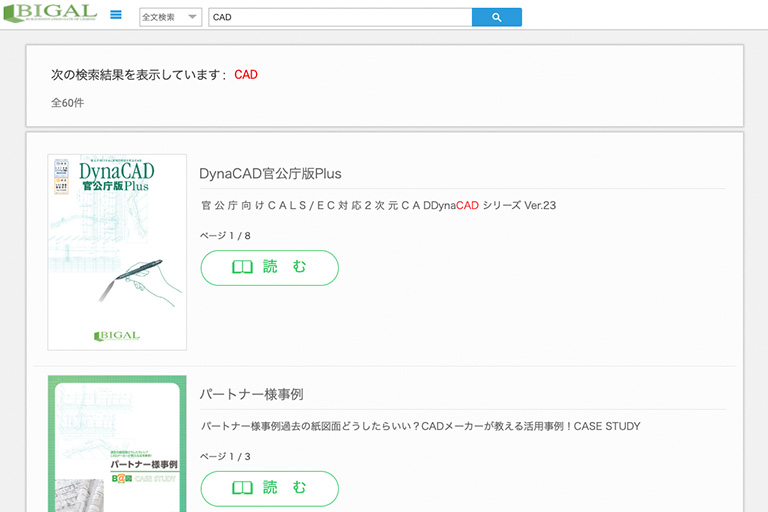
Task: Click 次の検索結果を表示しています heading
Action: 139,74
